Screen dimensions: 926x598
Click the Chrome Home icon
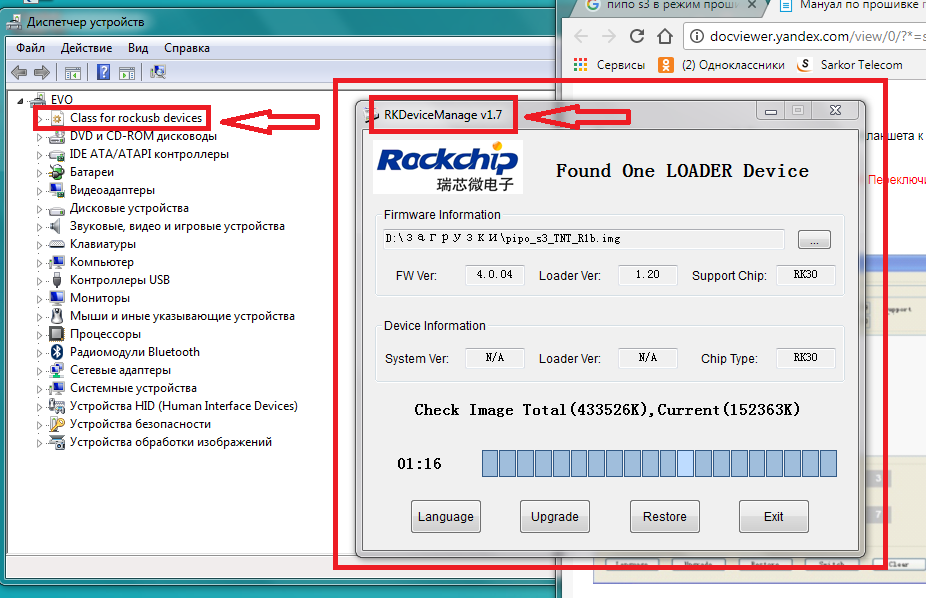(x=665, y=37)
